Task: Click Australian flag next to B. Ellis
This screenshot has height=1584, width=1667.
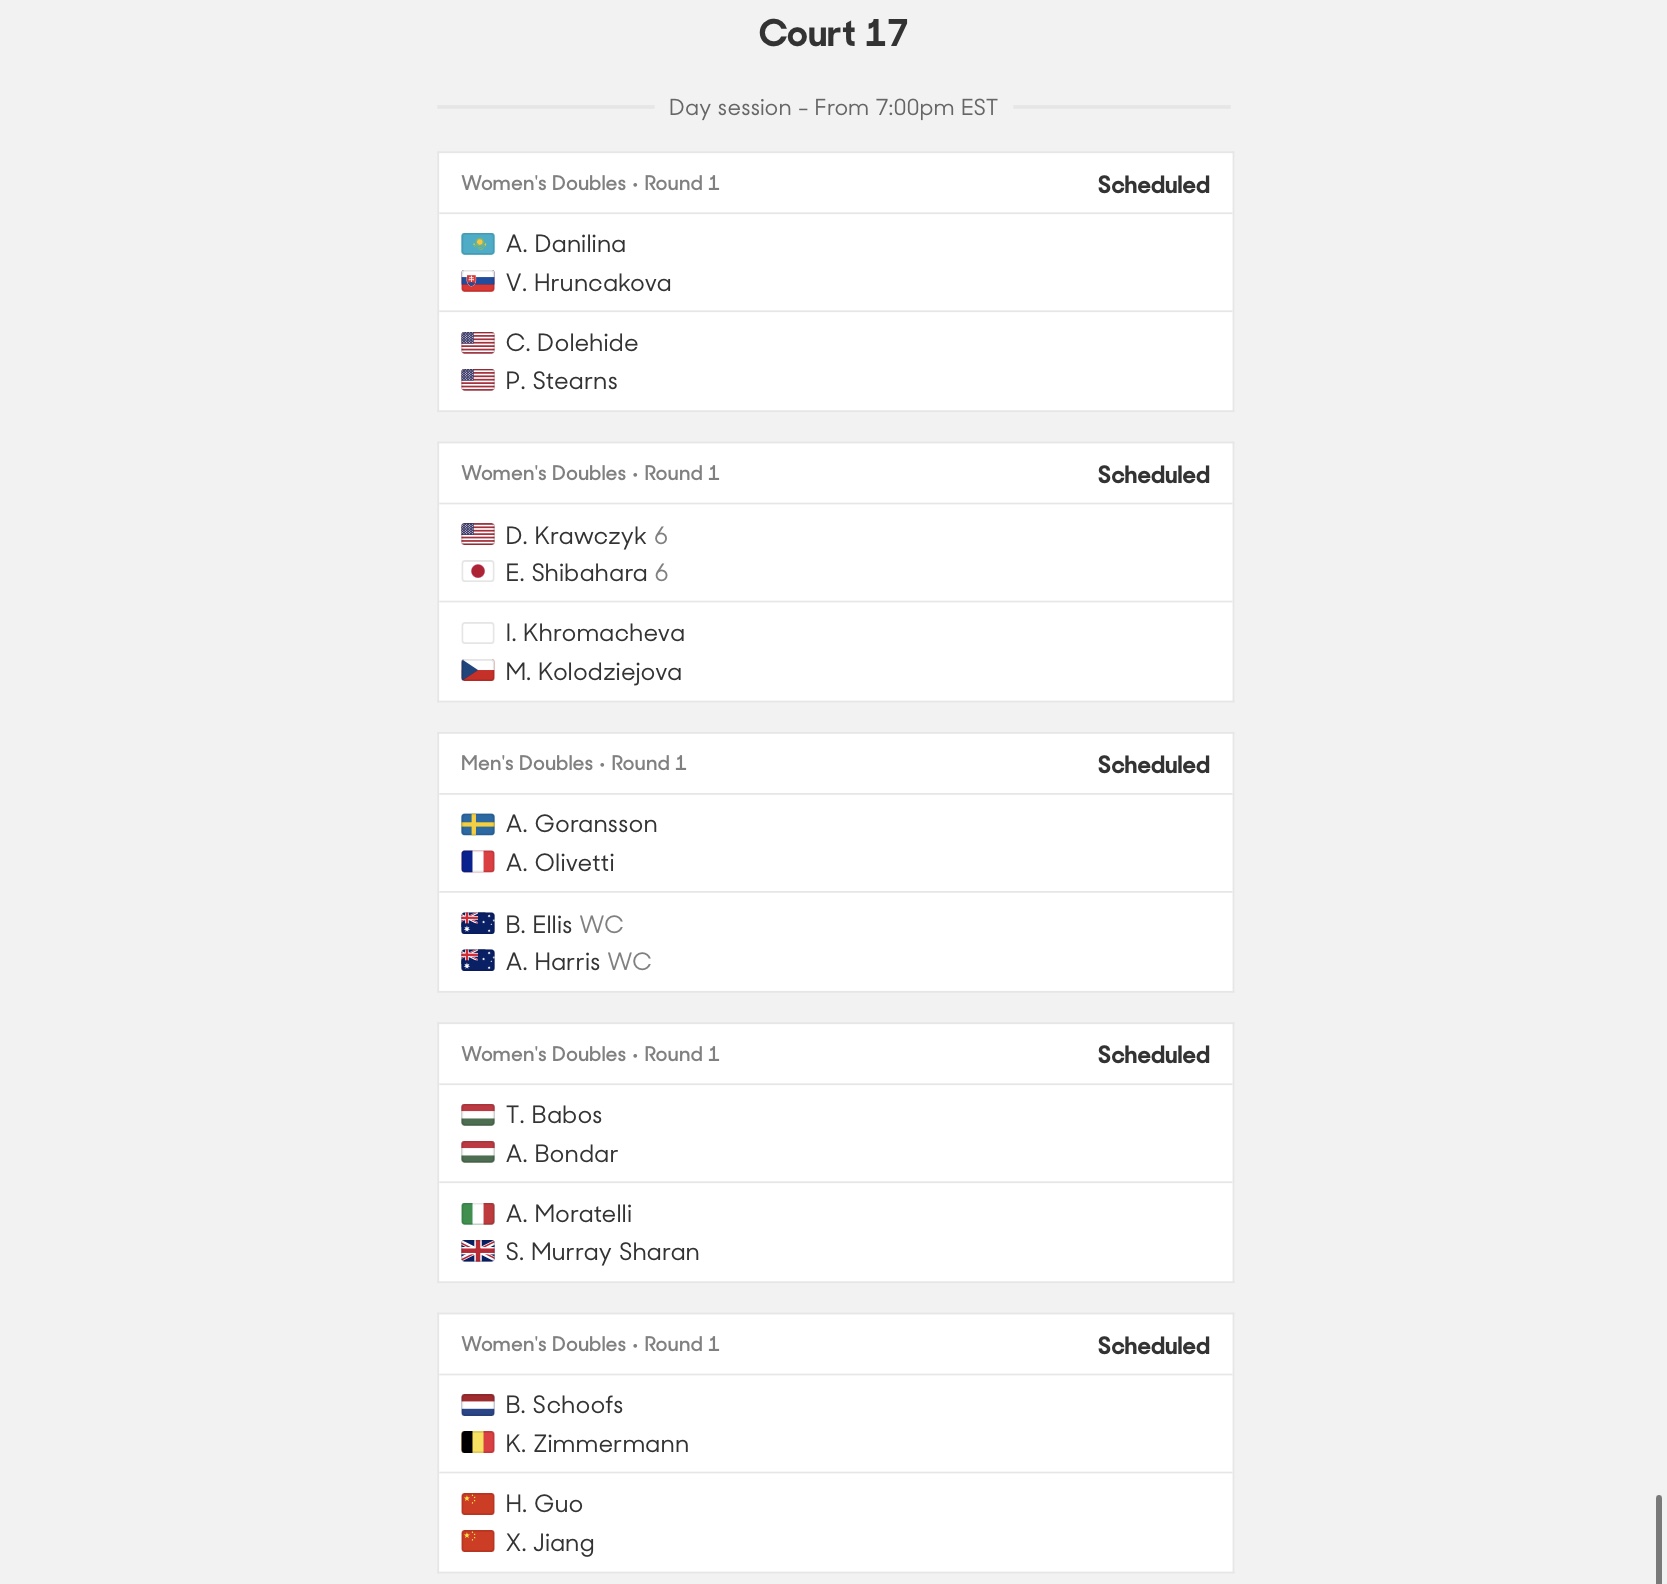Action: click(x=477, y=923)
